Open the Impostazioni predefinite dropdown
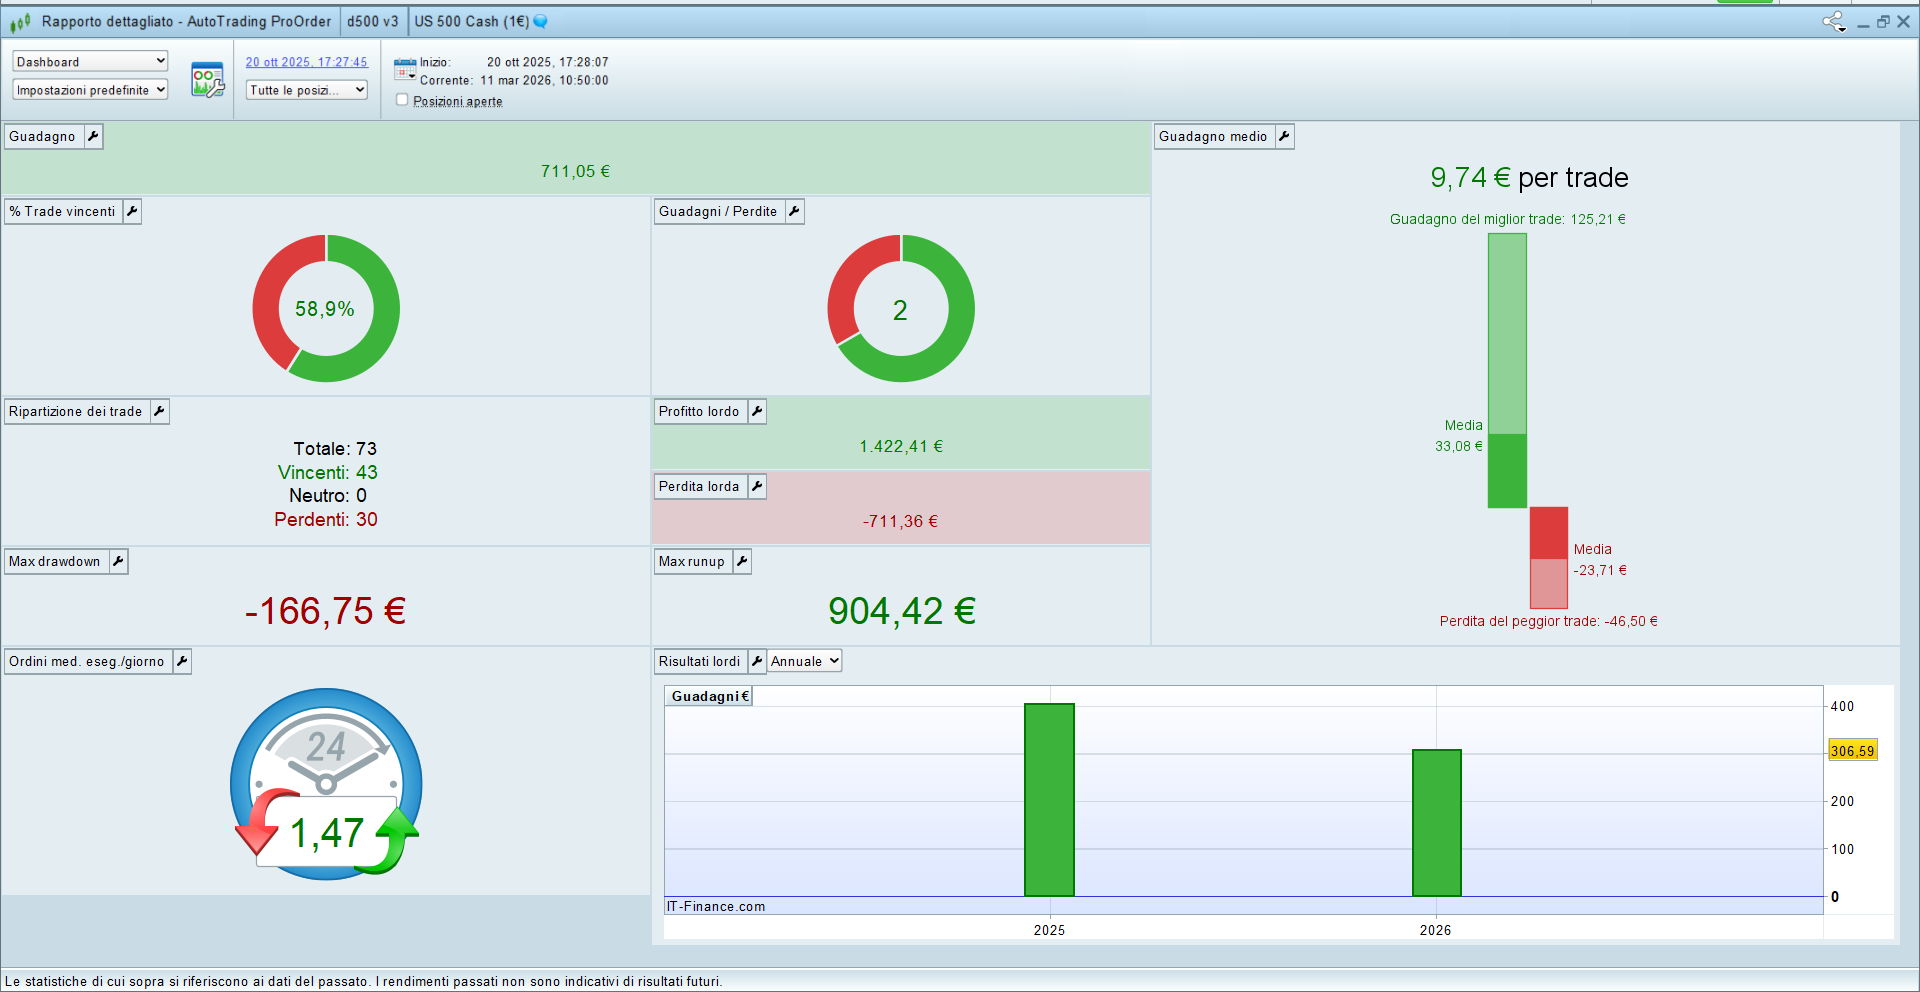Screen dimensions: 1920x992 coord(90,90)
